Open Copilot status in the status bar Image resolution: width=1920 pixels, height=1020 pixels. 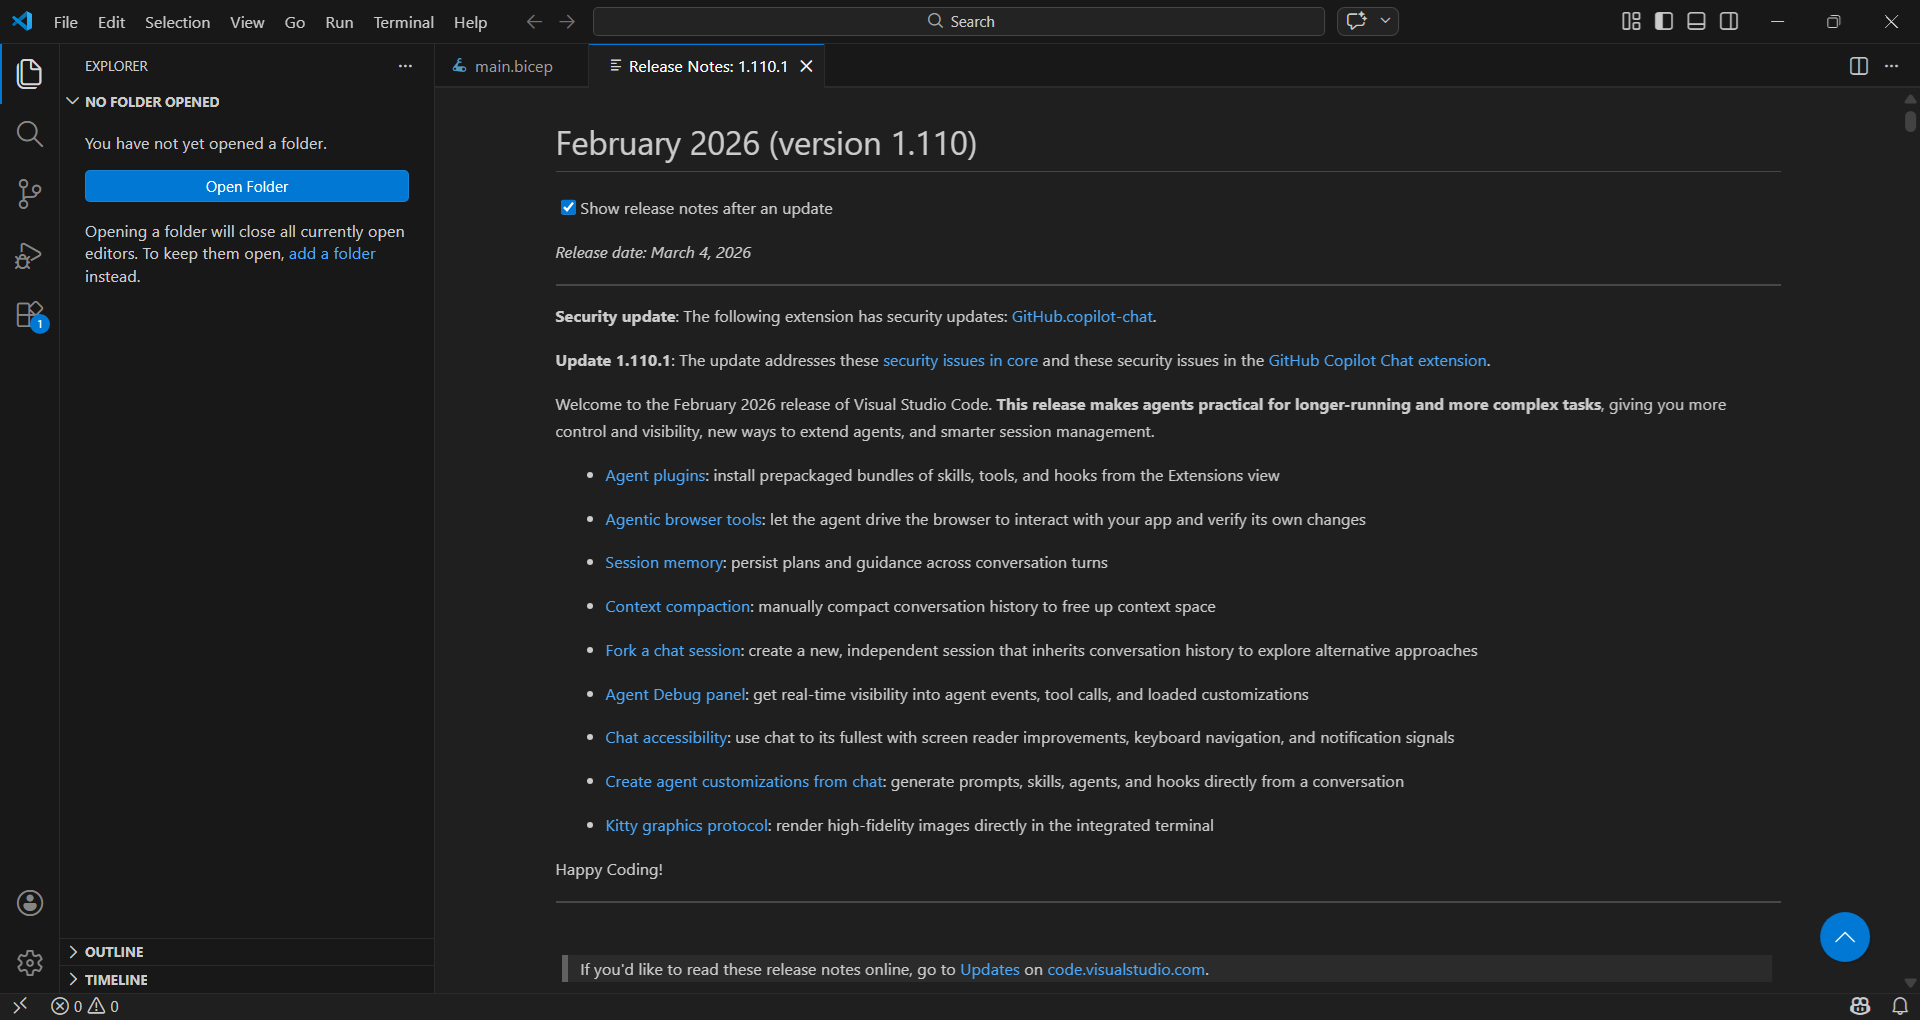point(1860,1006)
